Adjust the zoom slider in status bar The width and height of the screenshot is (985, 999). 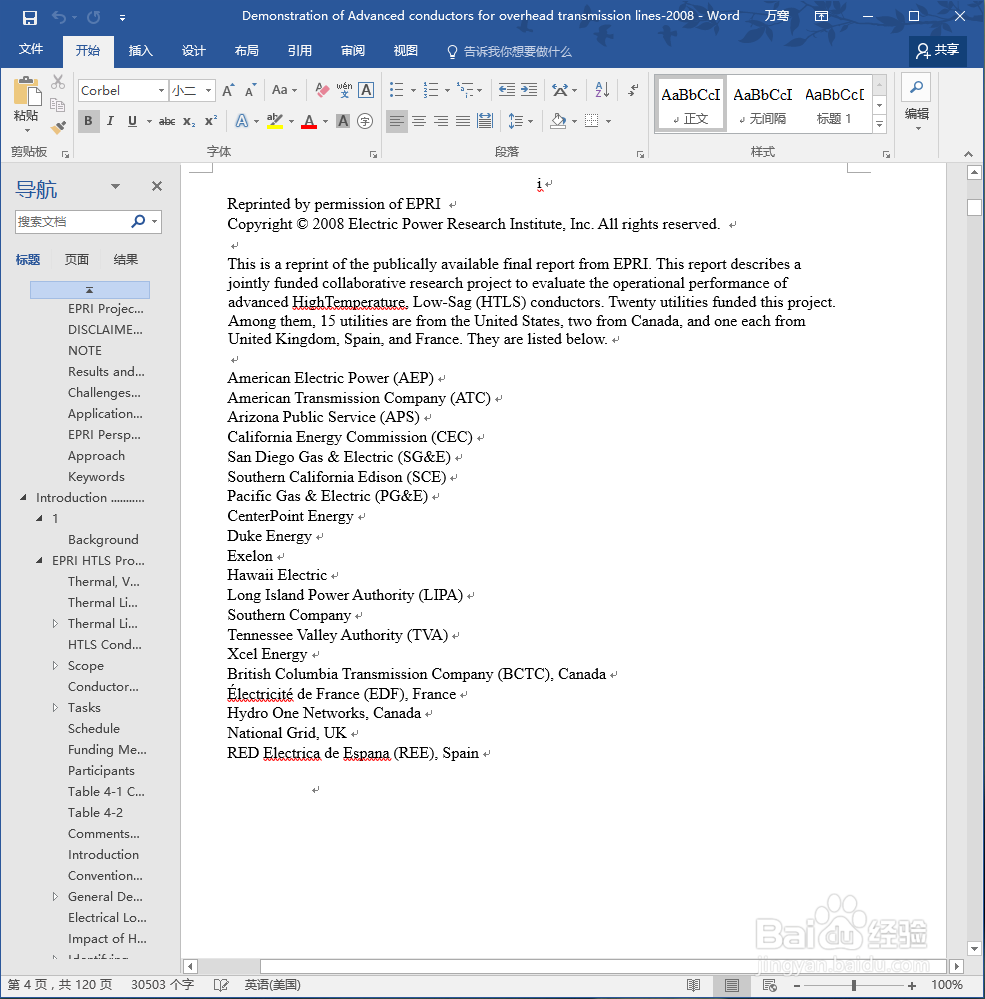pos(853,985)
